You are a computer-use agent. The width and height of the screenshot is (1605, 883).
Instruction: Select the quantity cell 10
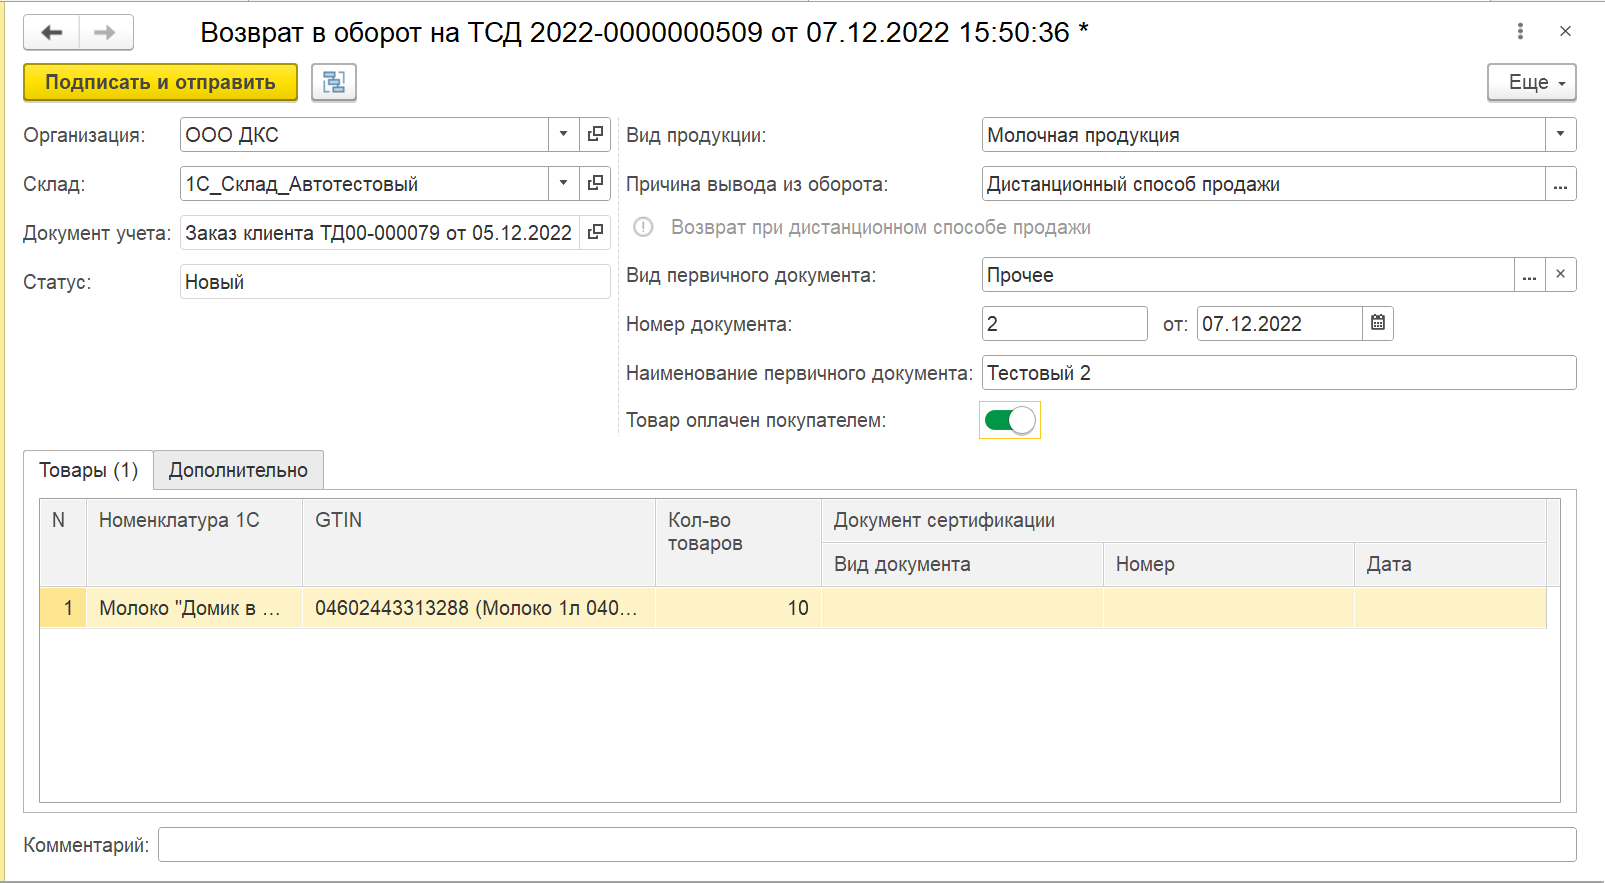click(x=738, y=607)
